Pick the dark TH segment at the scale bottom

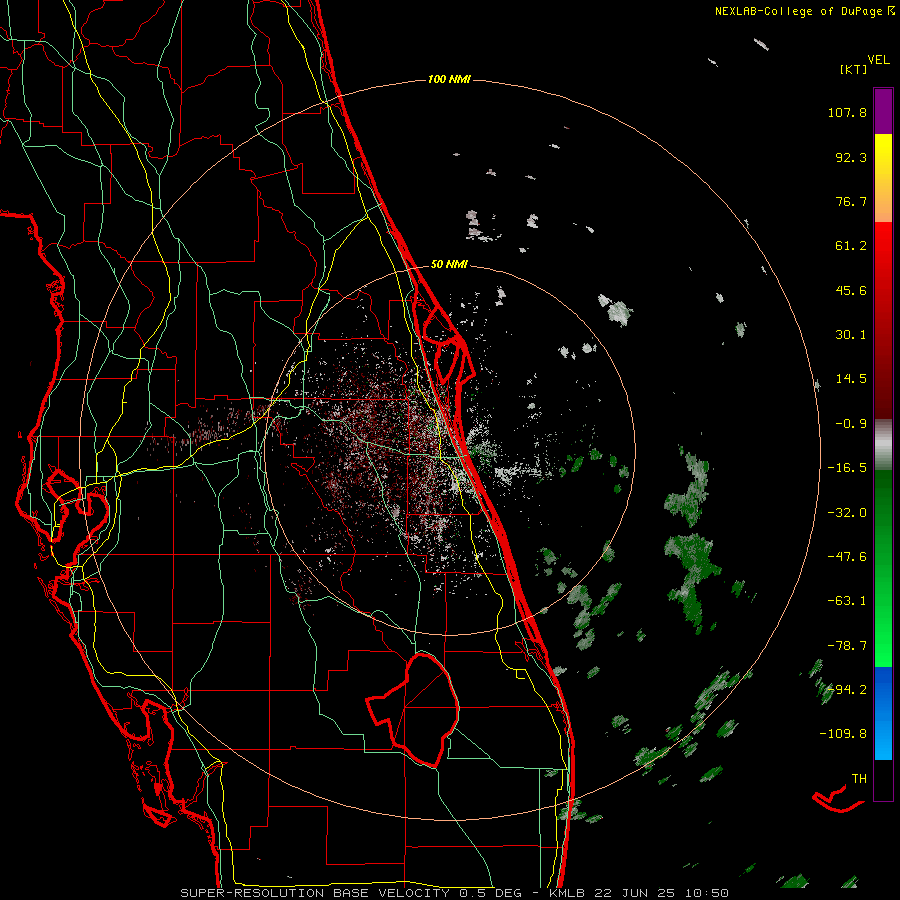(x=883, y=780)
